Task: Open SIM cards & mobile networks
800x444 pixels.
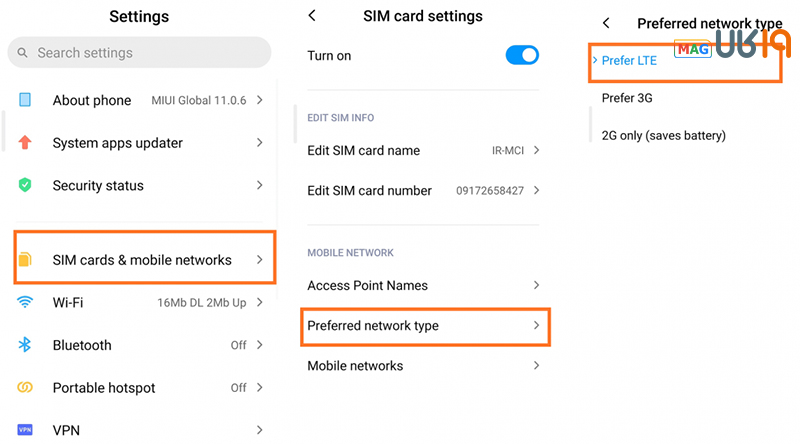Action: (142, 260)
